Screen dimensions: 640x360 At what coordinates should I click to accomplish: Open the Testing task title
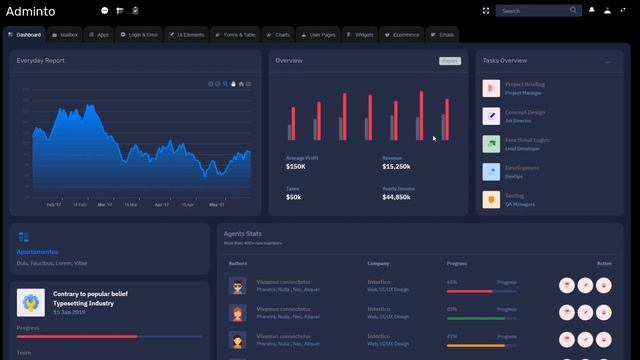click(514, 196)
